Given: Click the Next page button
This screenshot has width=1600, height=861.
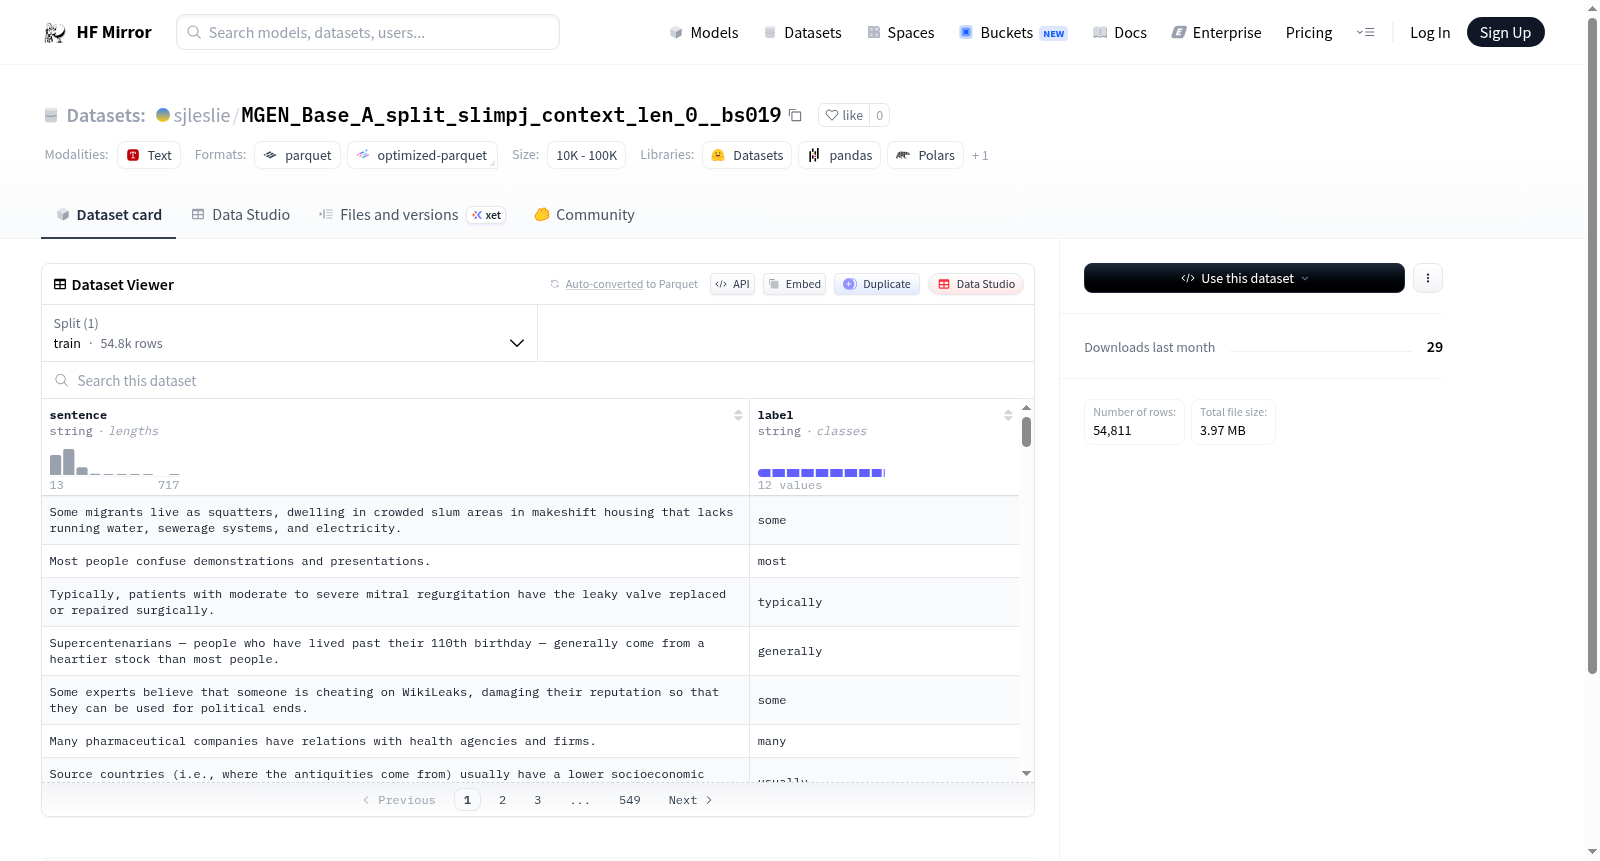Looking at the screenshot, I should coord(691,800).
